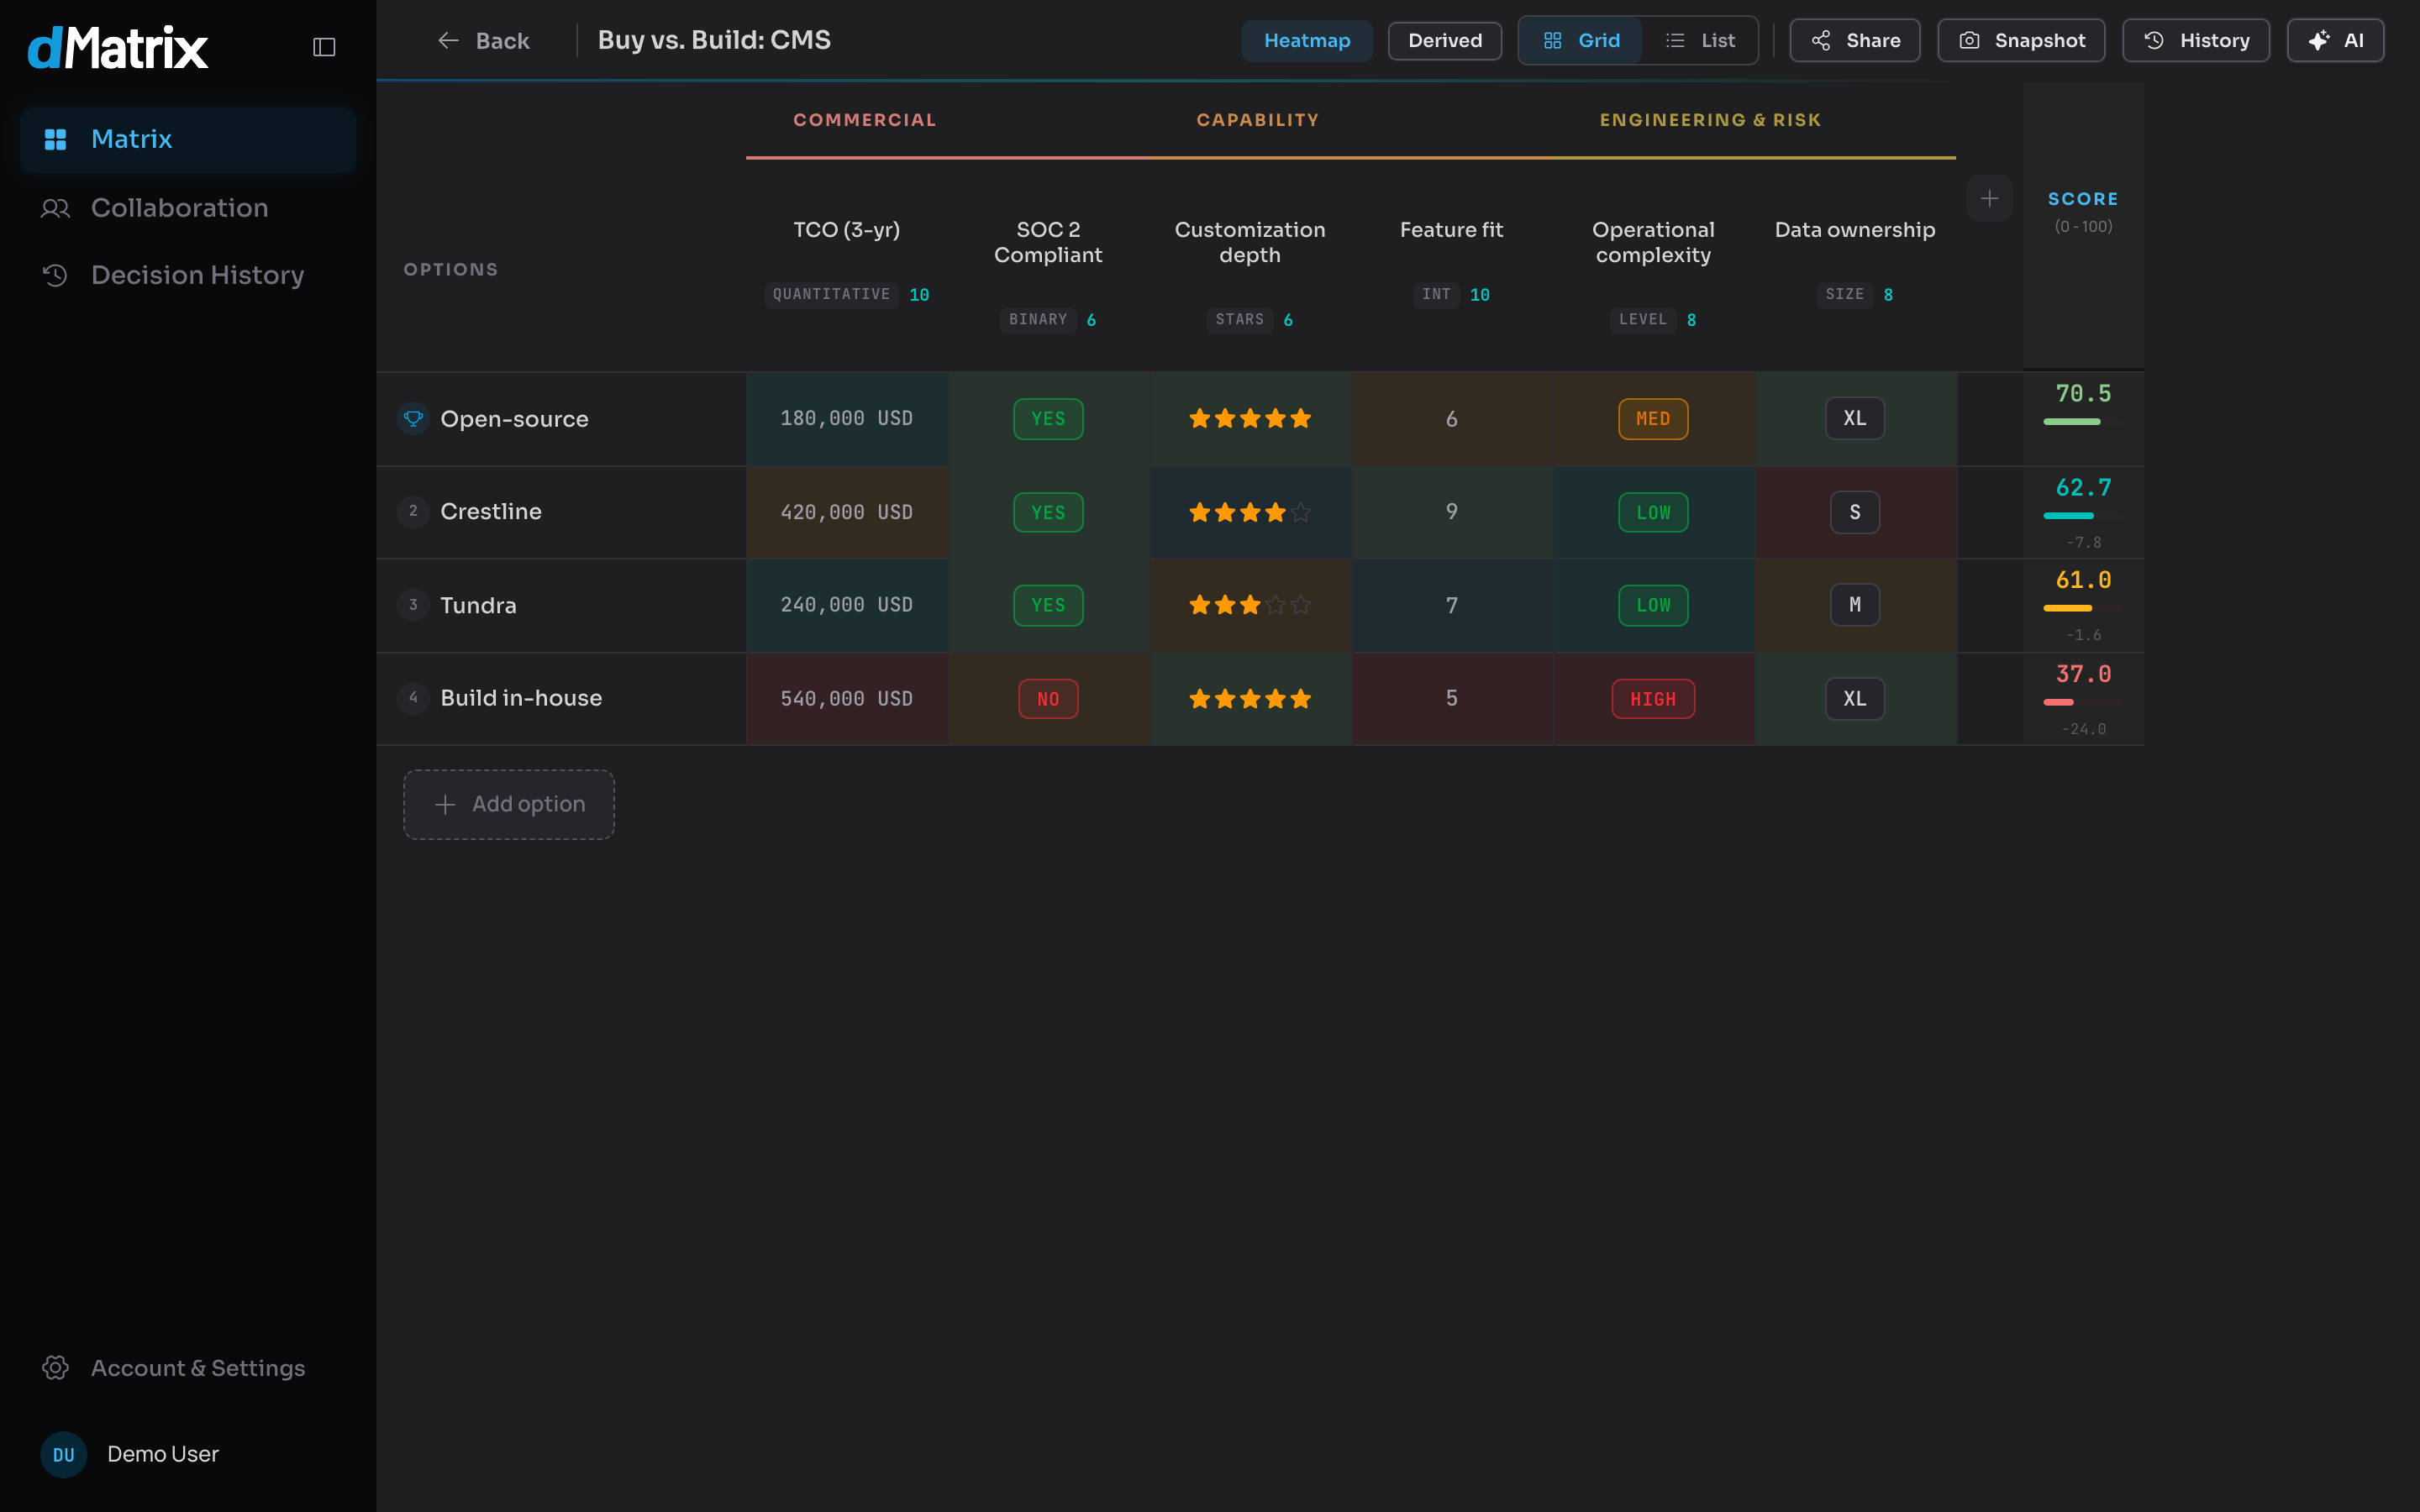2420x1512 pixels.
Task: Click Crestline LOW complexity badge
Action: click(x=1653, y=512)
